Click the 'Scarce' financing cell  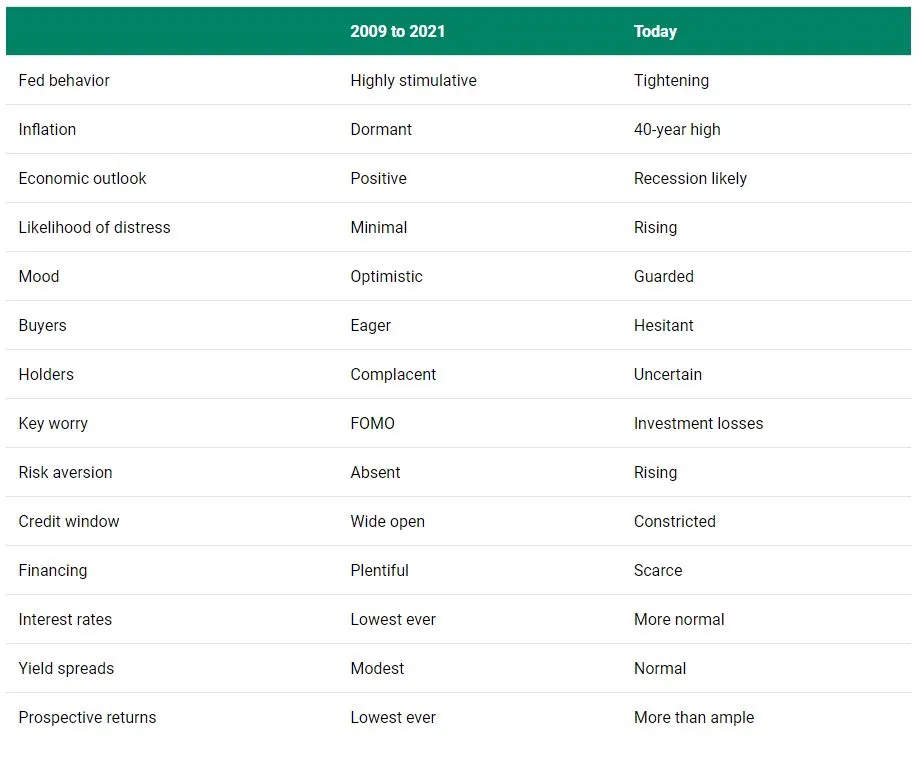tap(658, 570)
